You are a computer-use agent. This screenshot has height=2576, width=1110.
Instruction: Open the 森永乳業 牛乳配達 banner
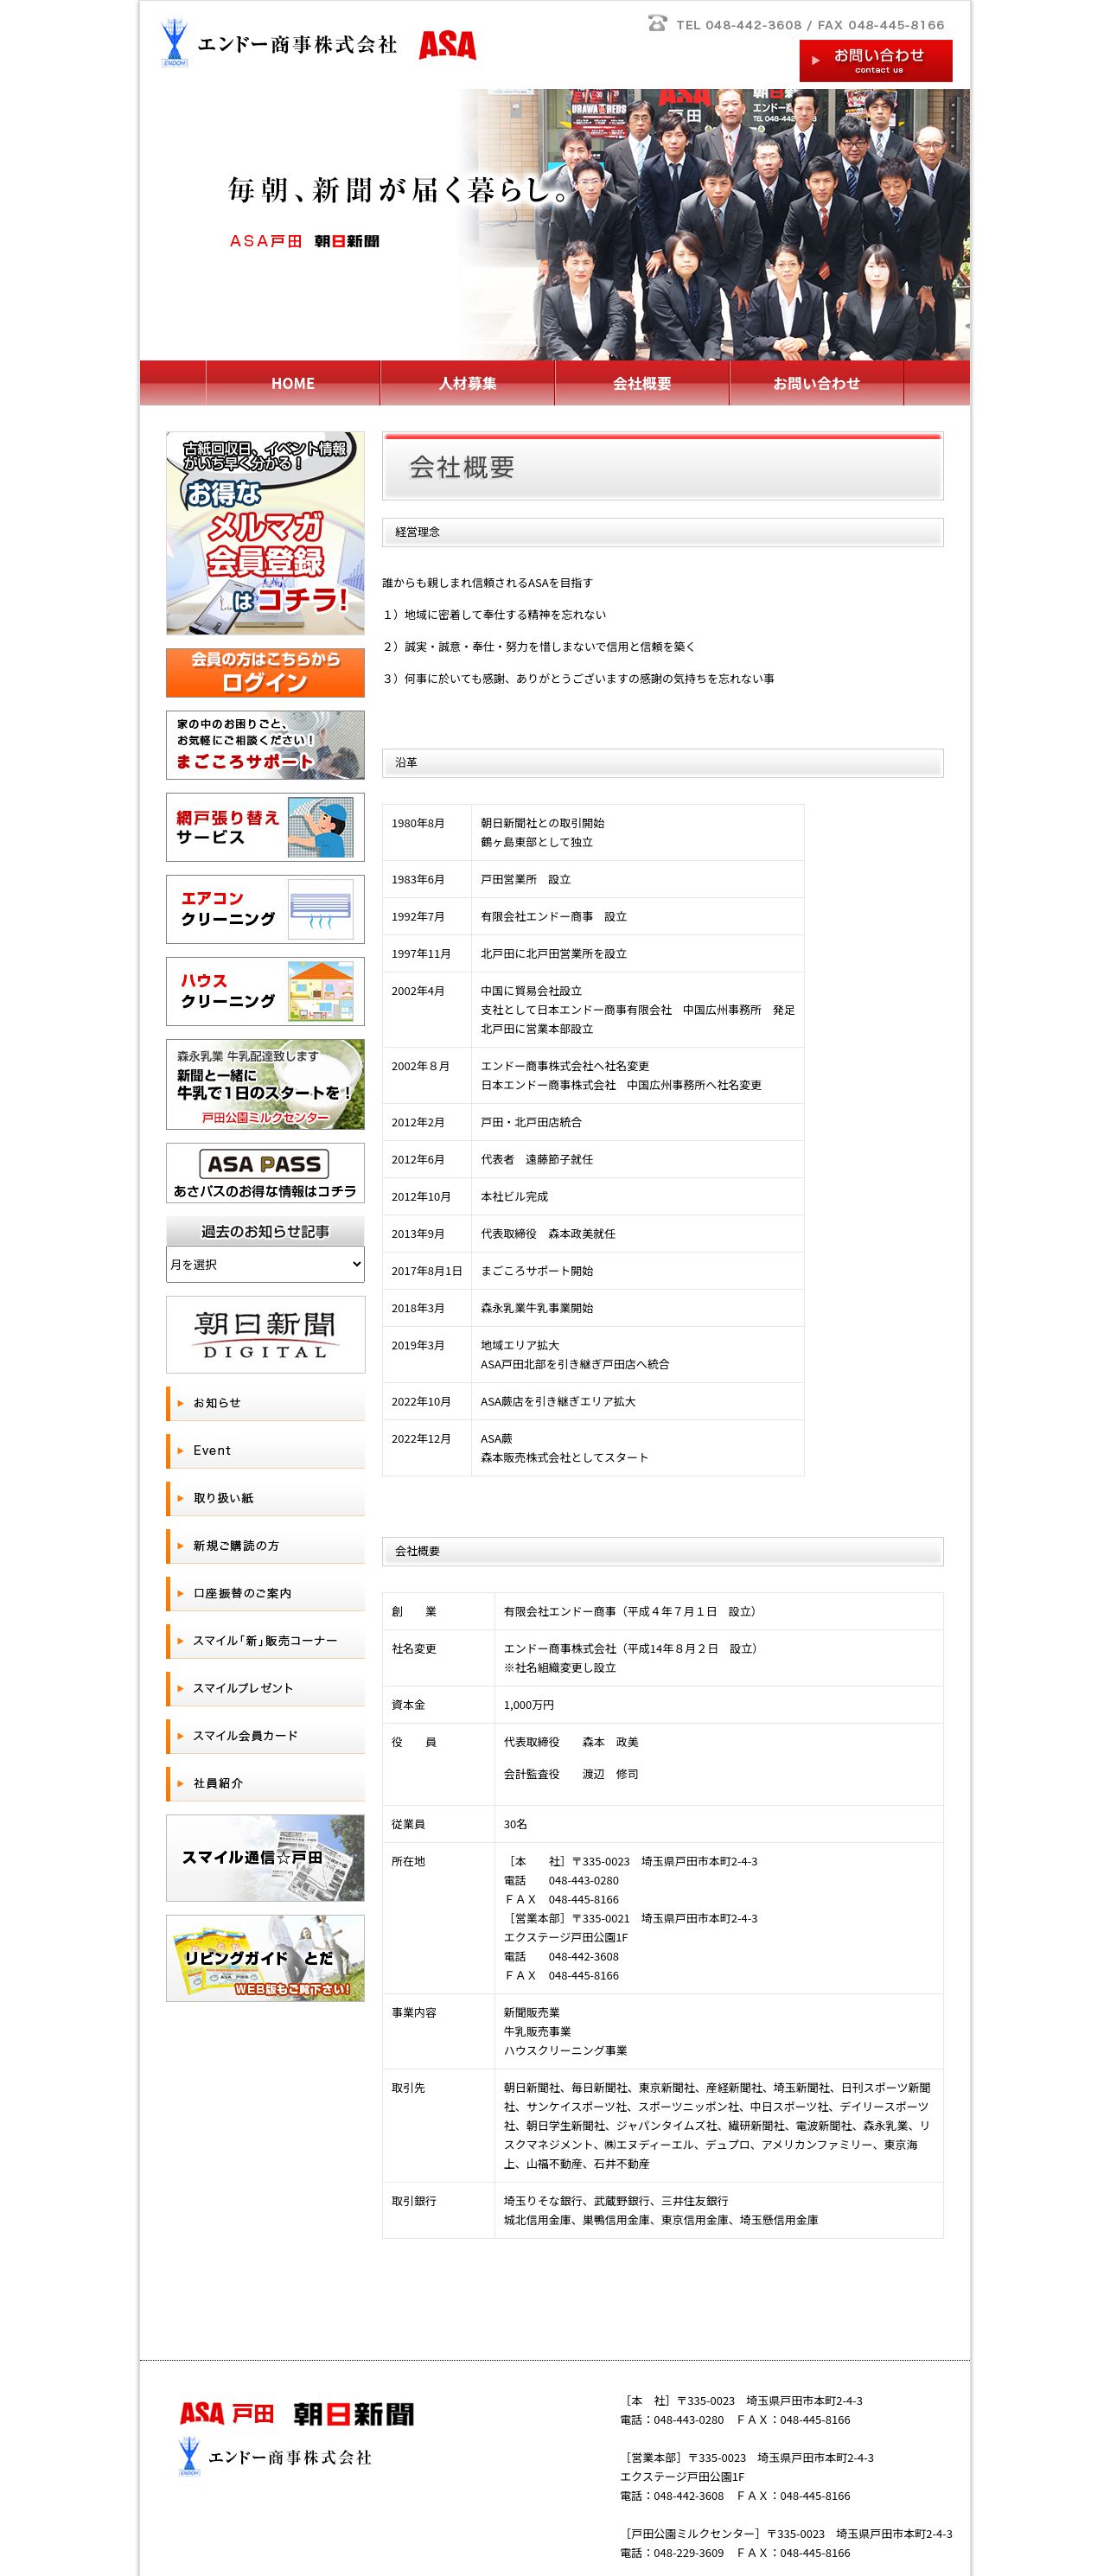point(265,1084)
